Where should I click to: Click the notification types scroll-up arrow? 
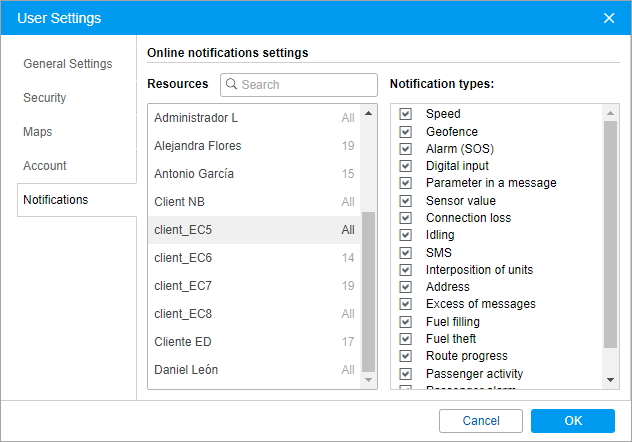[x=611, y=113]
